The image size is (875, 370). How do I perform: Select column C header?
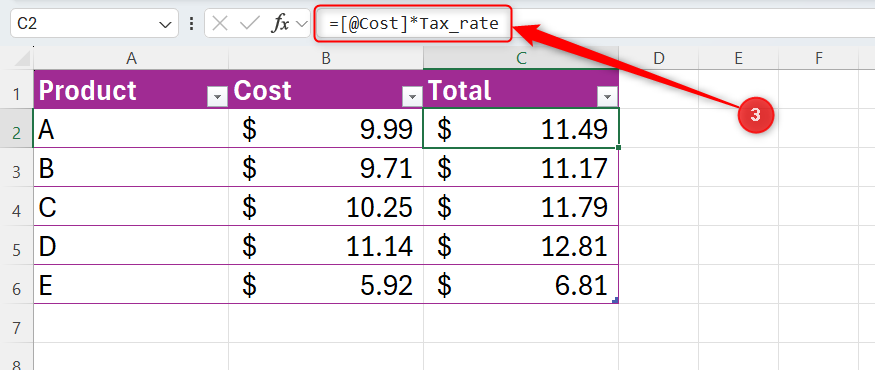tap(521, 58)
